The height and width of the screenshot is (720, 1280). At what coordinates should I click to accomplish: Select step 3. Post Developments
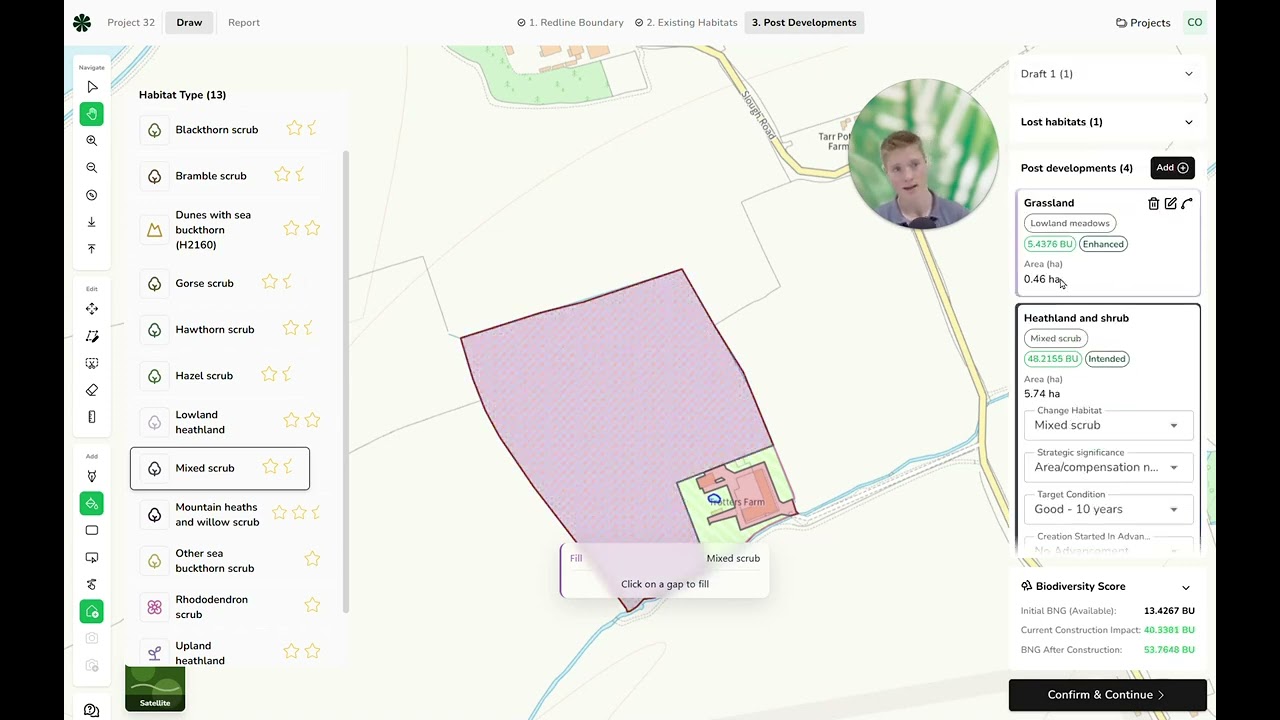pyautogui.click(x=804, y=22)
